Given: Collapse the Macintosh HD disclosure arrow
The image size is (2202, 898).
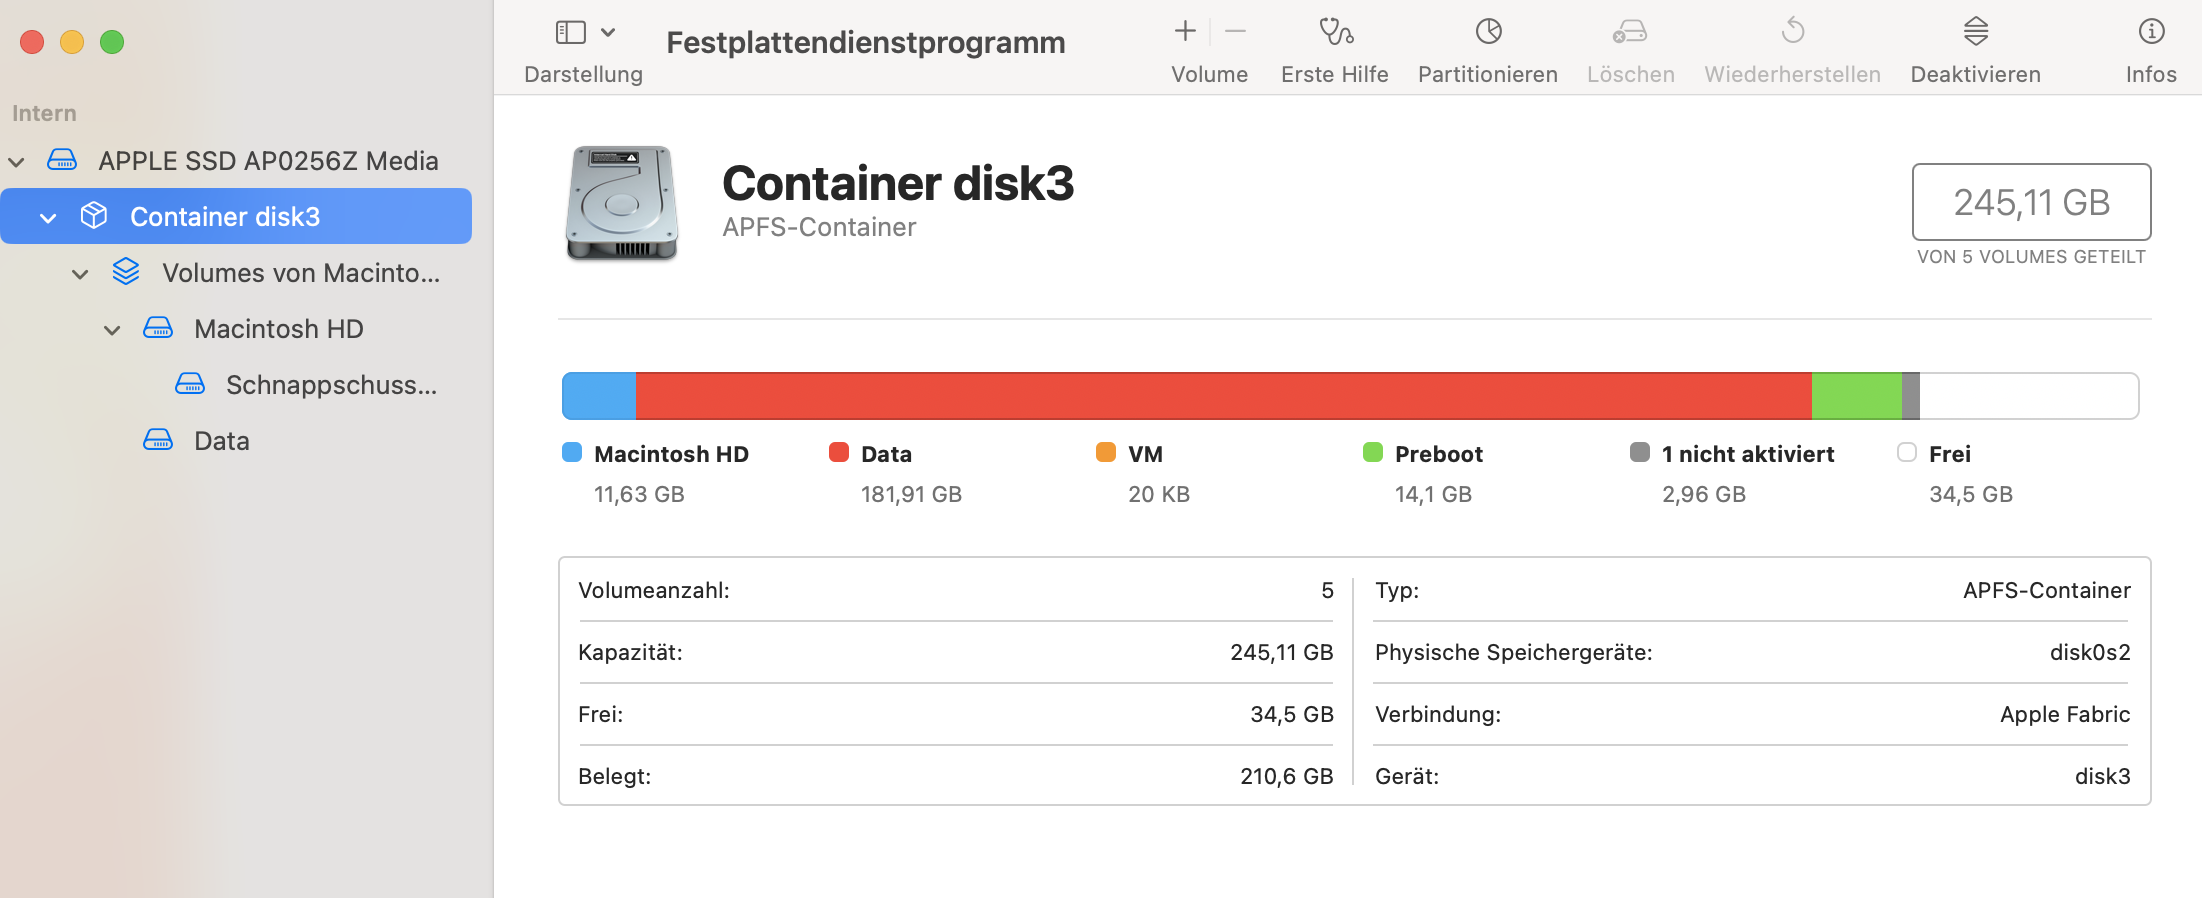Looking at the screenshot, I should (112, 330).
